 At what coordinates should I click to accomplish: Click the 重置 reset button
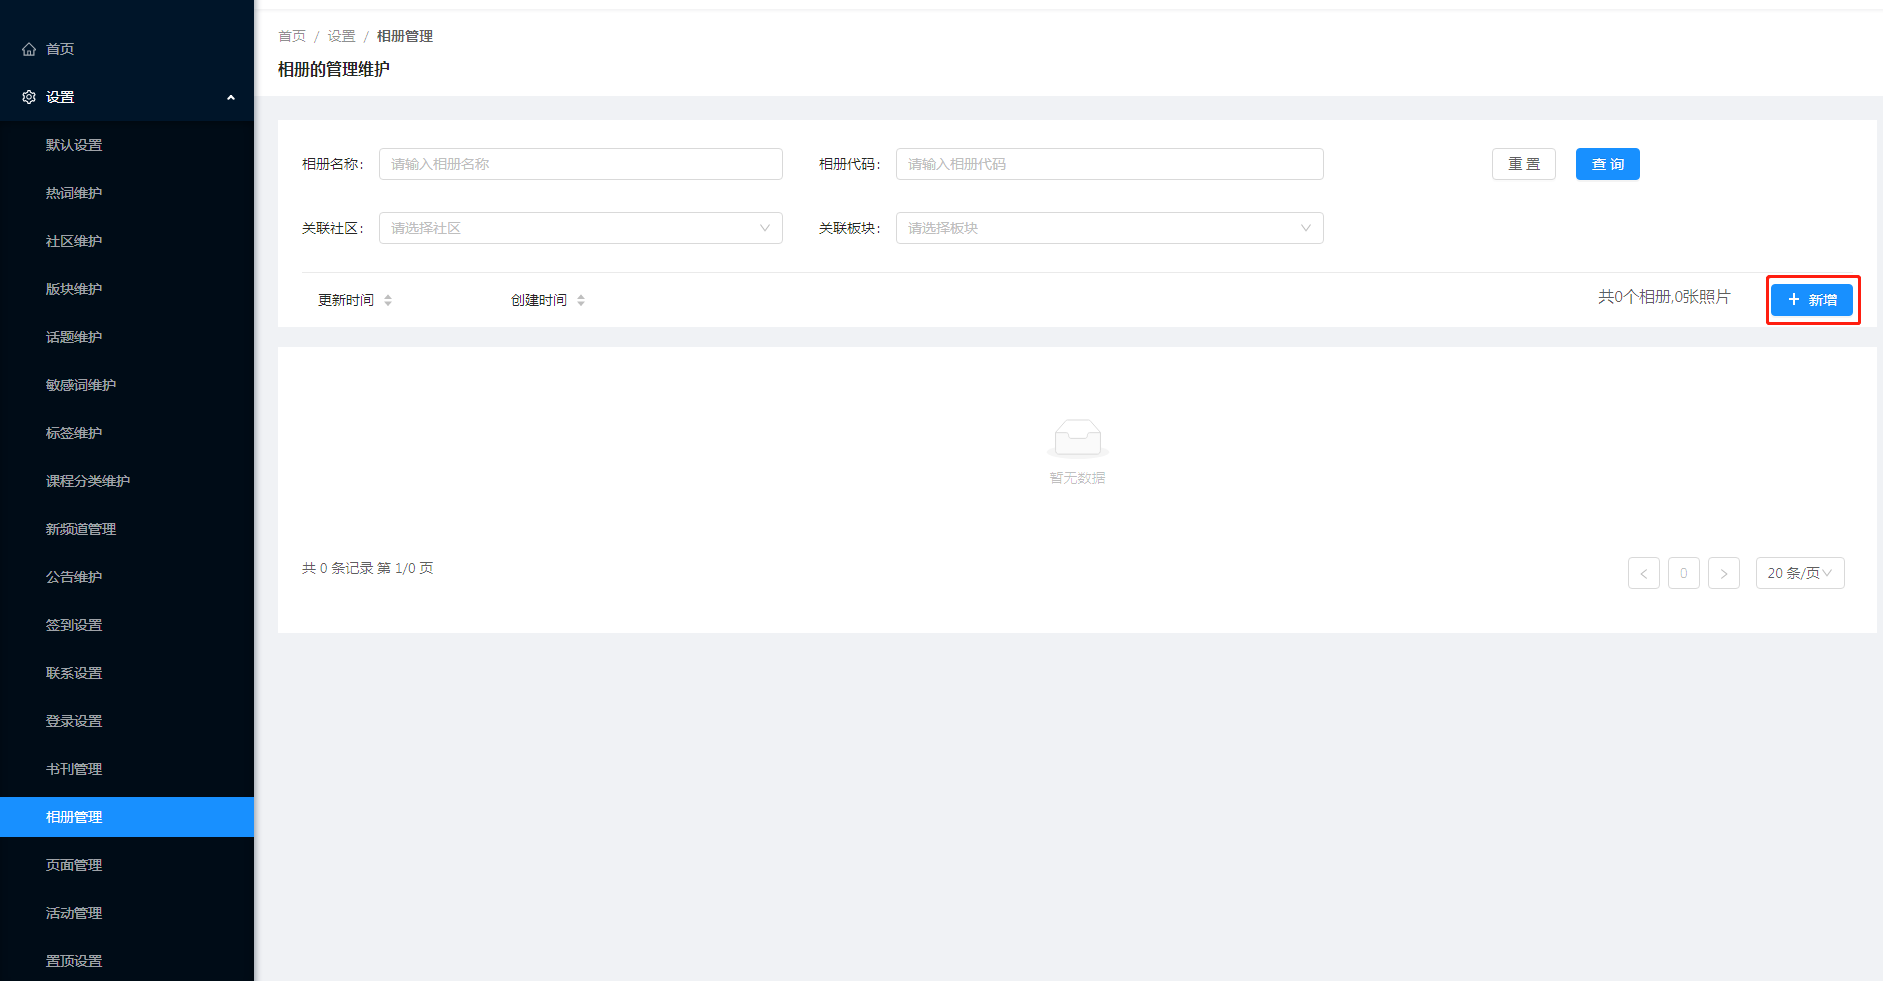click(x=1524, y=164)
